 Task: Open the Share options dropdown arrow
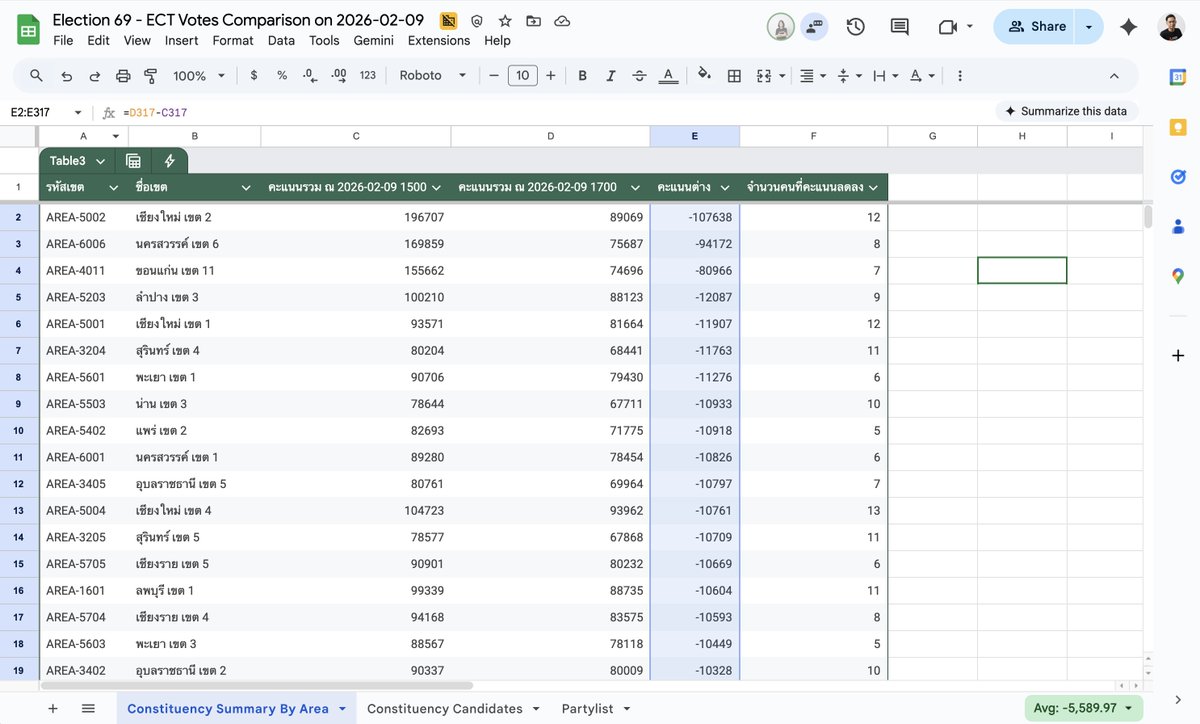tap(1090, 27)
